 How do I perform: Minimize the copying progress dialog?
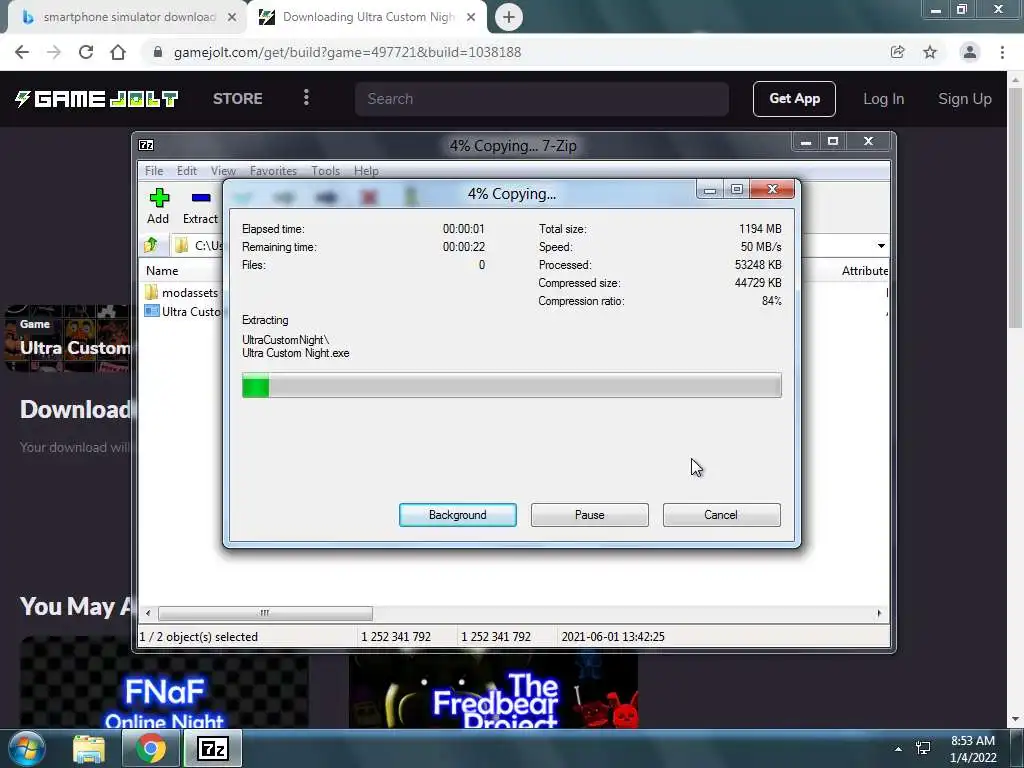click(710, 189)
